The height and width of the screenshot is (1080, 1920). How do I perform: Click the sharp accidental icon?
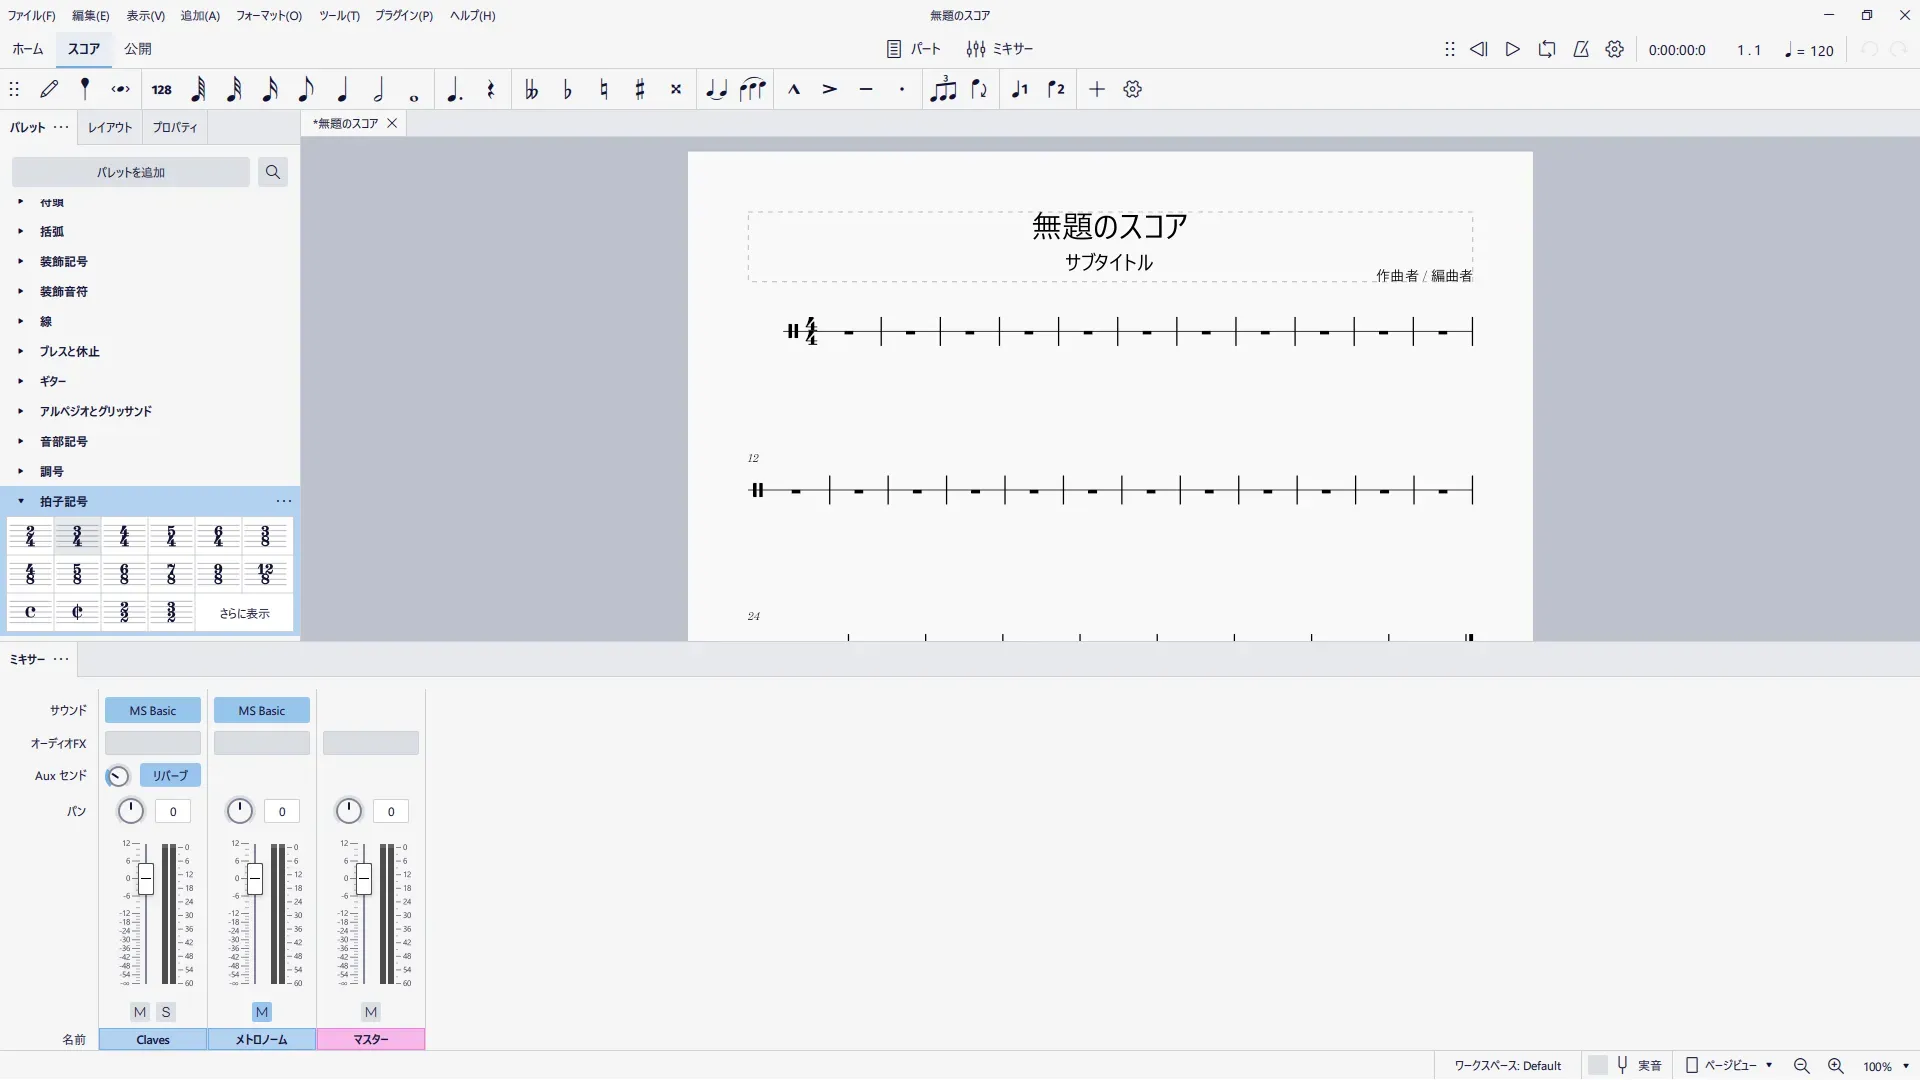[640, 90]
